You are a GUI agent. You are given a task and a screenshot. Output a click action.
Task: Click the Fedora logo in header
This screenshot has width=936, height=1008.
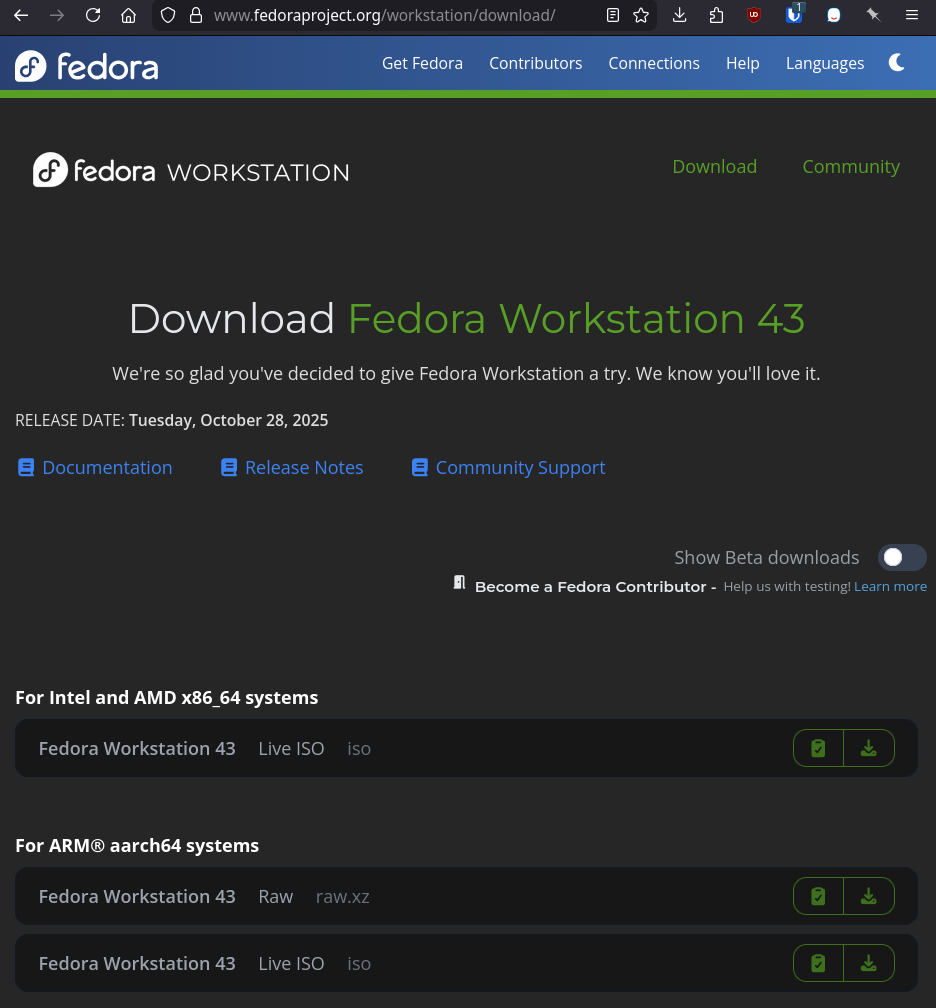pos(87,66)
